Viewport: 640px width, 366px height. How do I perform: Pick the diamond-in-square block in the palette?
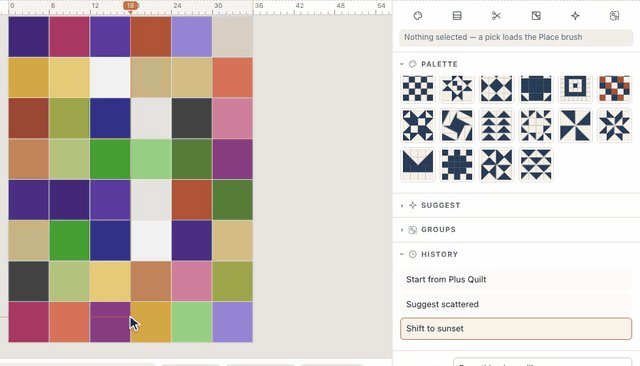pos(496,88)
